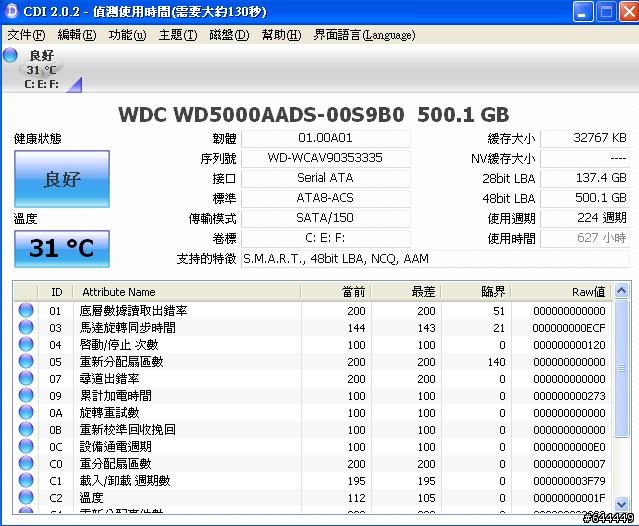Click raw value 000000000ECF
Screen dimensions: 639x526
569,328
